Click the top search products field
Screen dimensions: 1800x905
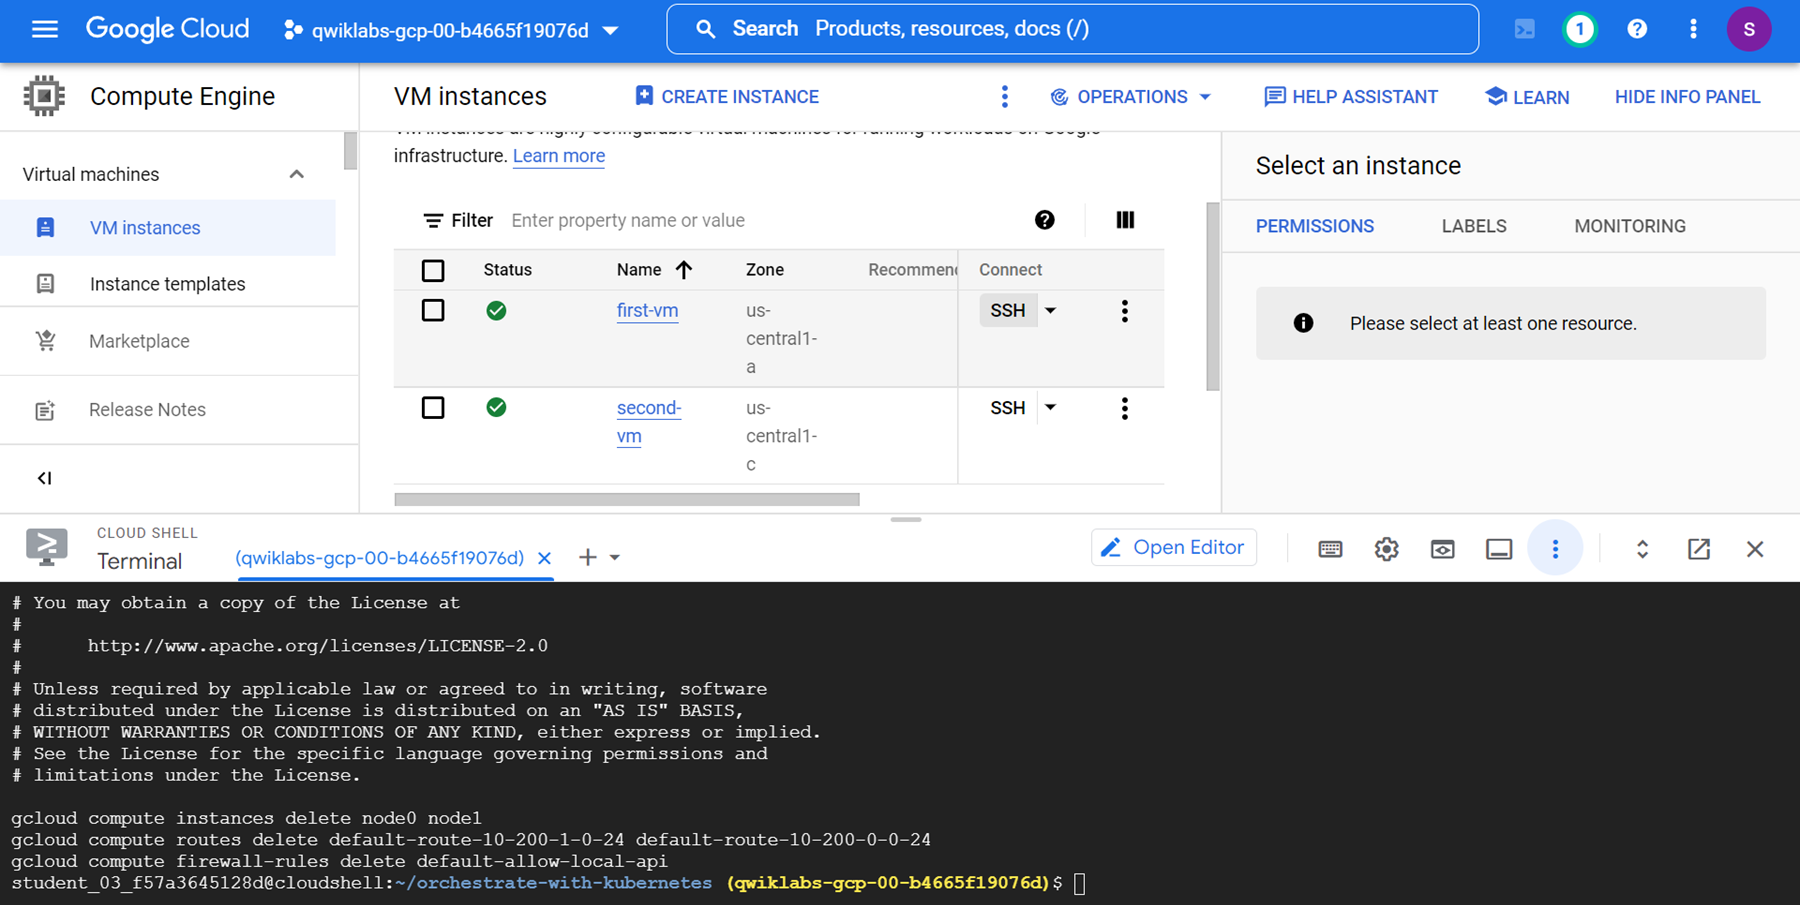(x=1072, y=29)
